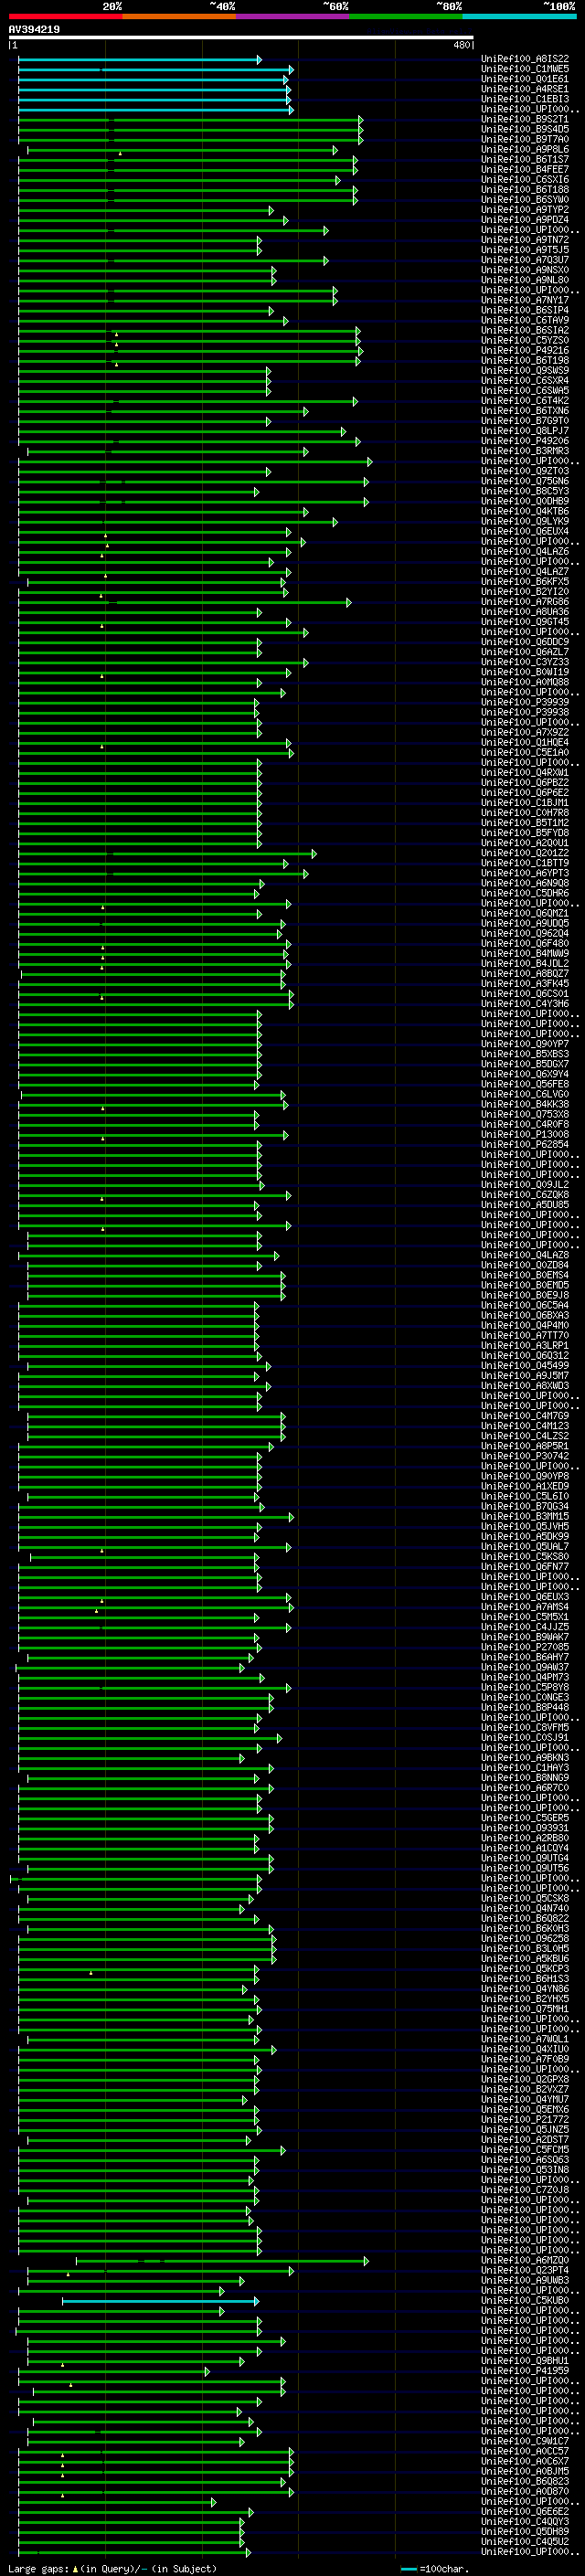Click the purple ~60% identity legend bar
Image resolution: width=585 pixels, height=2576 pixels.
[293, 16]
